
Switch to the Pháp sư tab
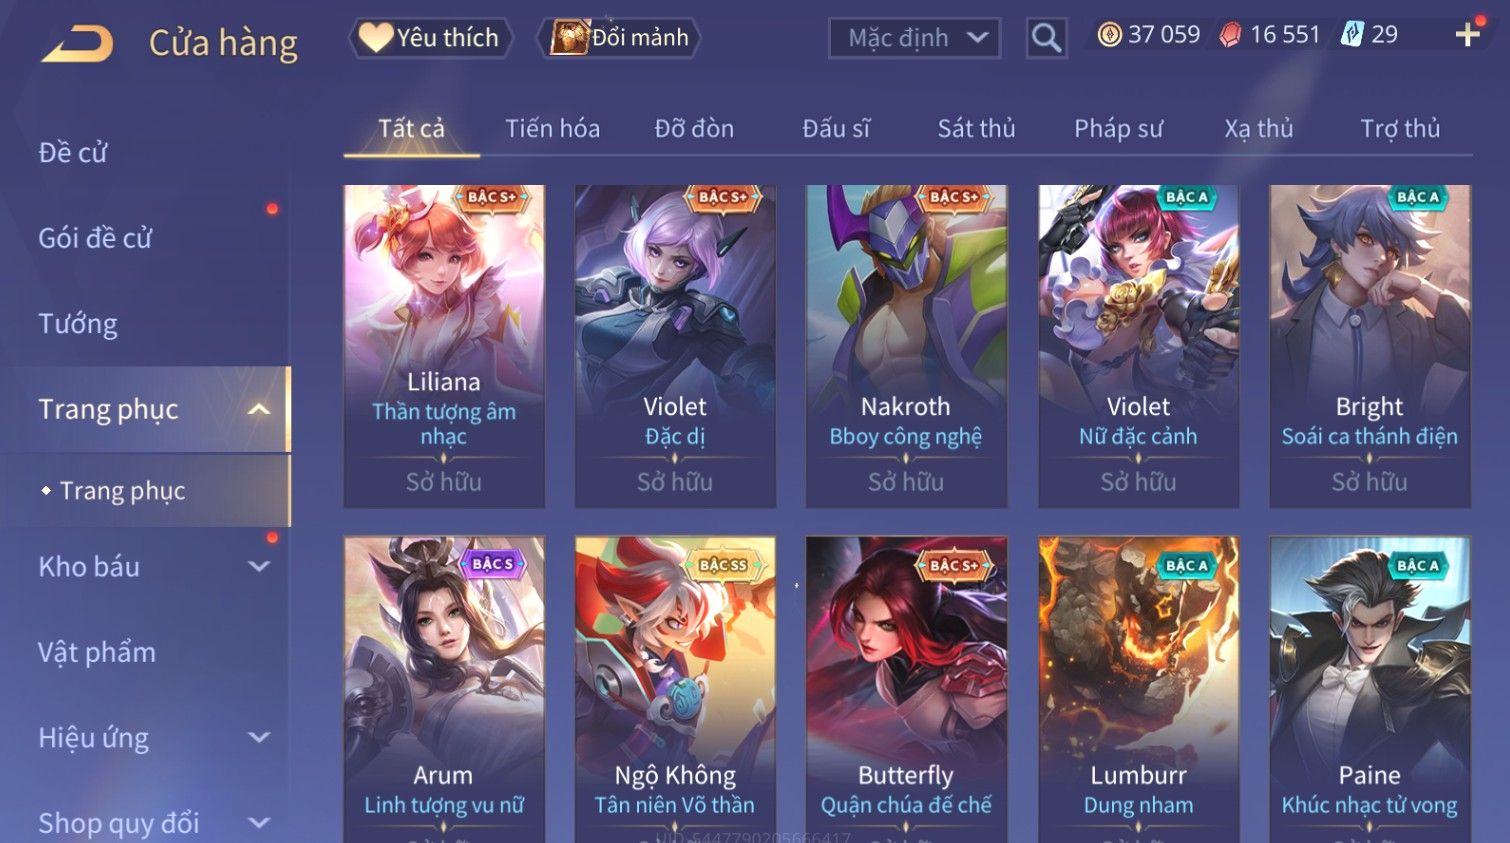1118,128
